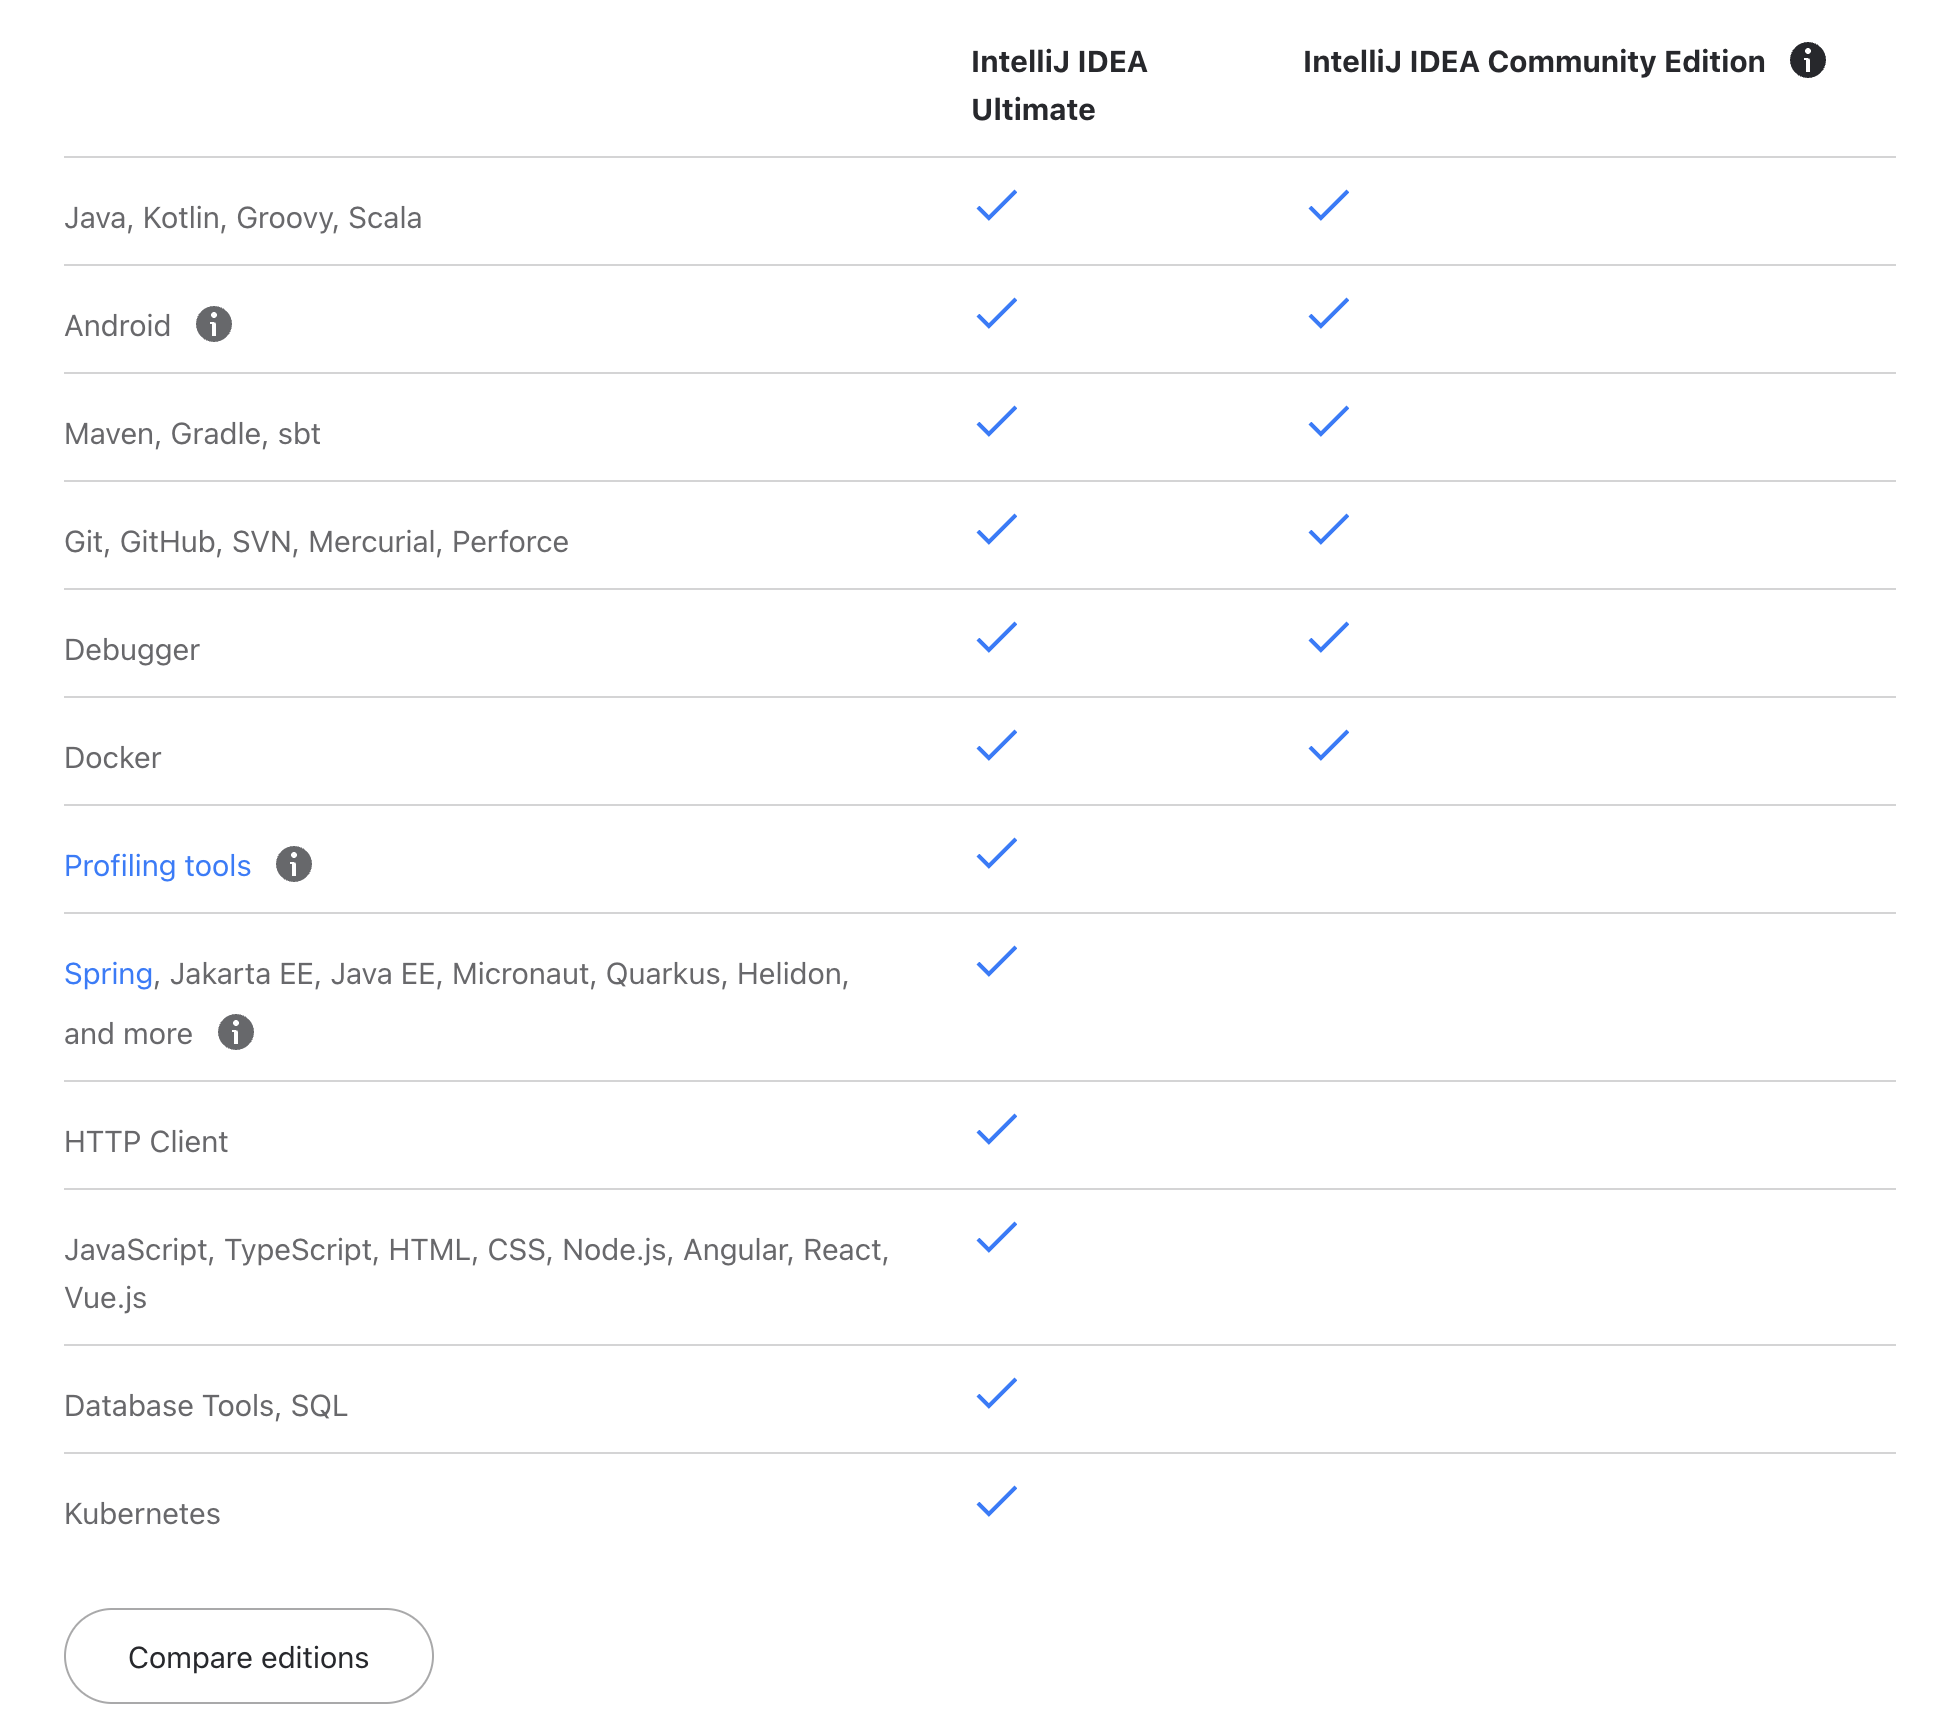The image size is (1944, 1718).
Task: Click the Kubernetes row label
Action: point(142,1513)
